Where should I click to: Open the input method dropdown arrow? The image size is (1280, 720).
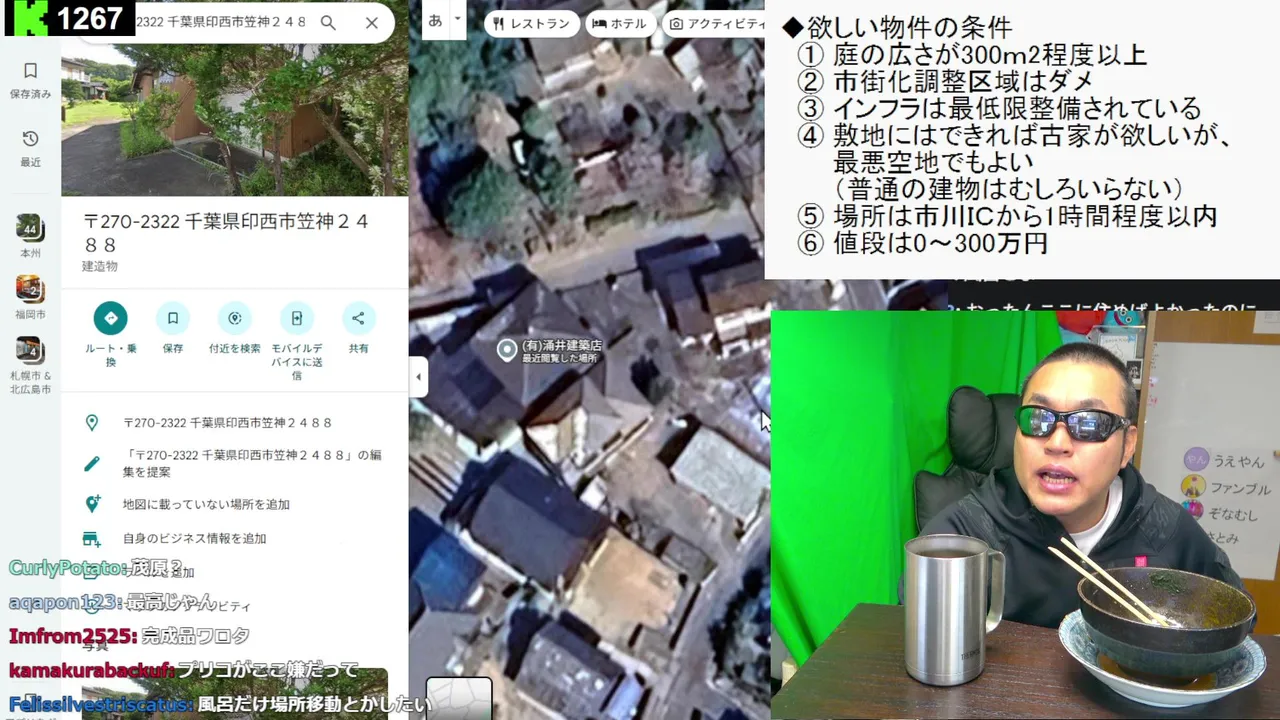[458, 19]
